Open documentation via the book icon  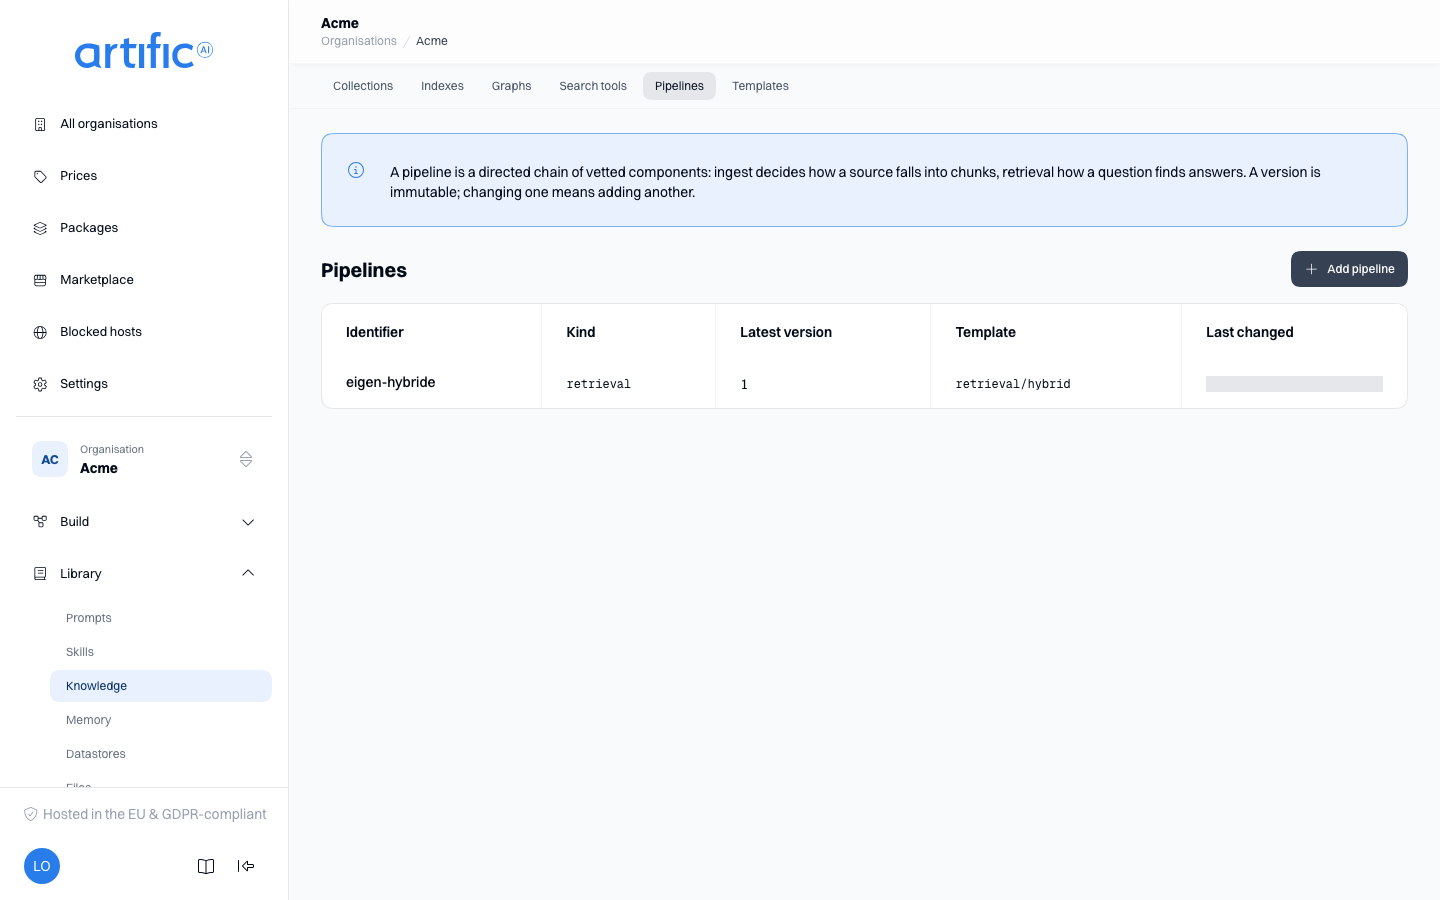point(206,866)
